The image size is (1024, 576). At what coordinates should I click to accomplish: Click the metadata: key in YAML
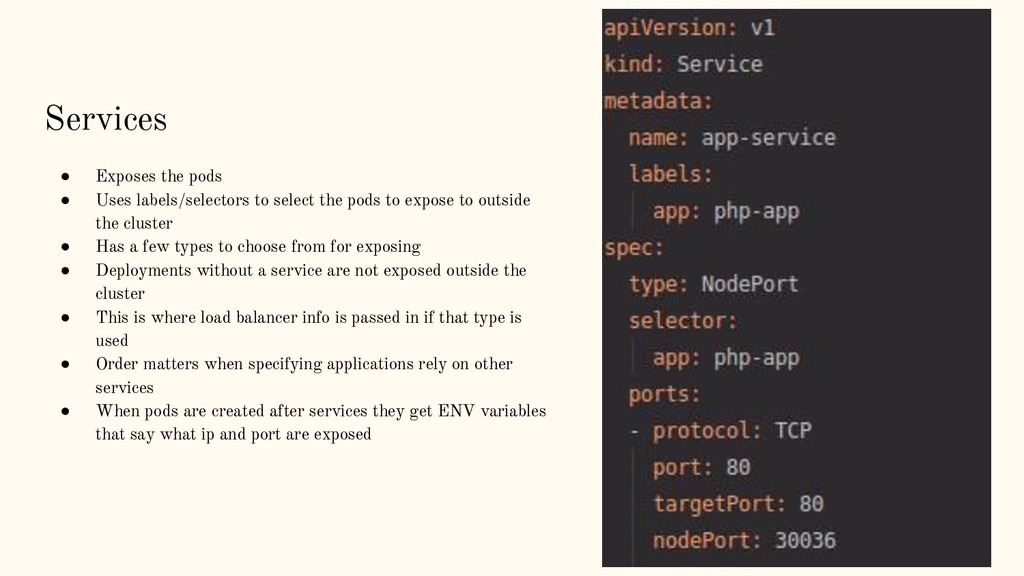(x=657, y=101)
